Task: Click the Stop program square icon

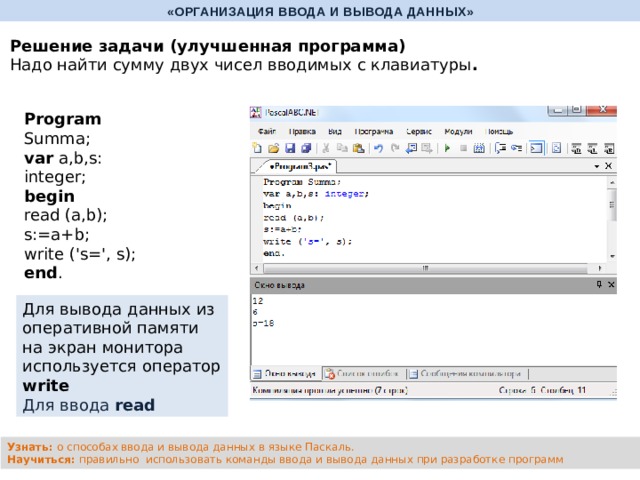Action: (x=463, y=148)
